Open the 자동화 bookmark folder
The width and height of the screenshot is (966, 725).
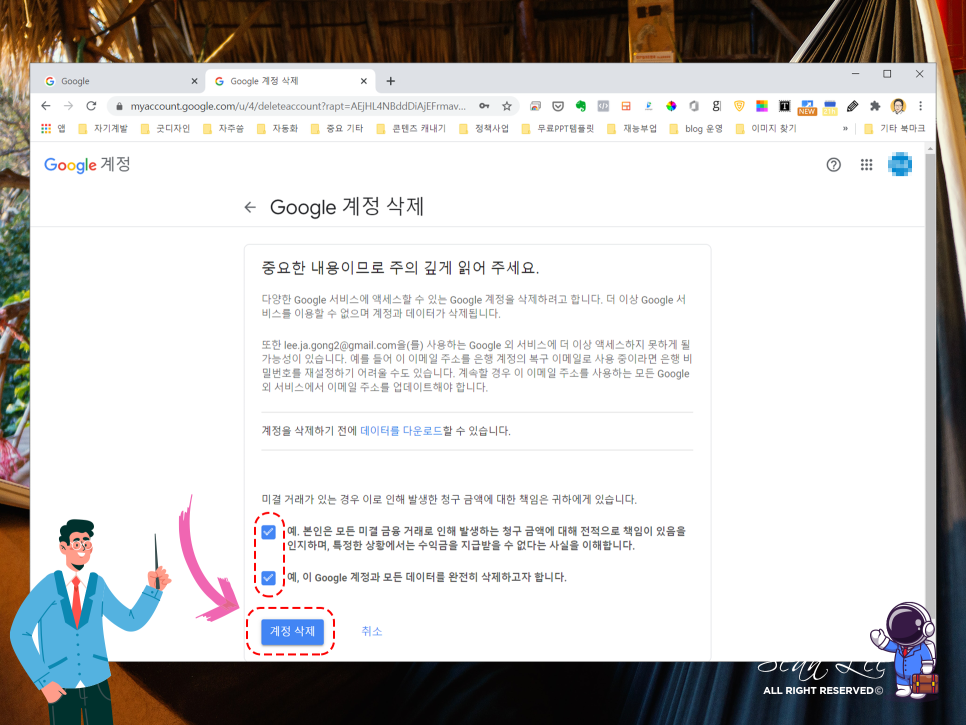click(x=277, y=128)
